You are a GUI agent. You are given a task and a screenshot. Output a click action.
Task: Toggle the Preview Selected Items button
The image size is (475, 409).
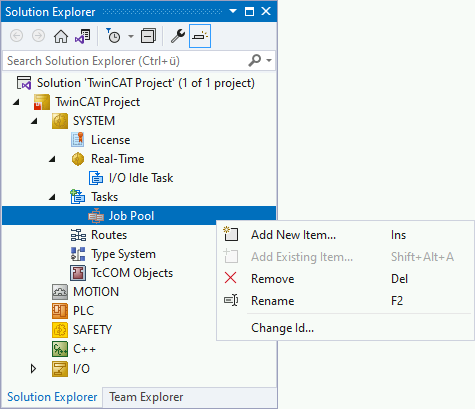pyautogui.click(x=200, y=36)
